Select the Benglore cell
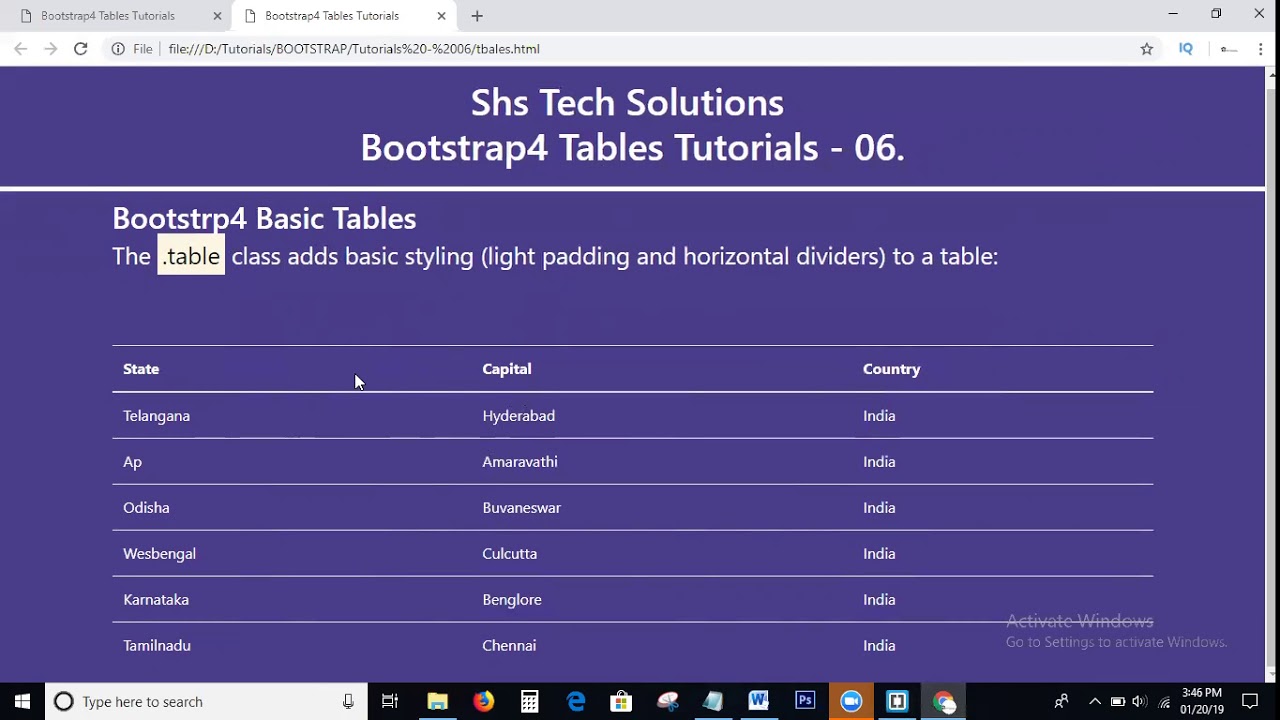 point(512,600)
